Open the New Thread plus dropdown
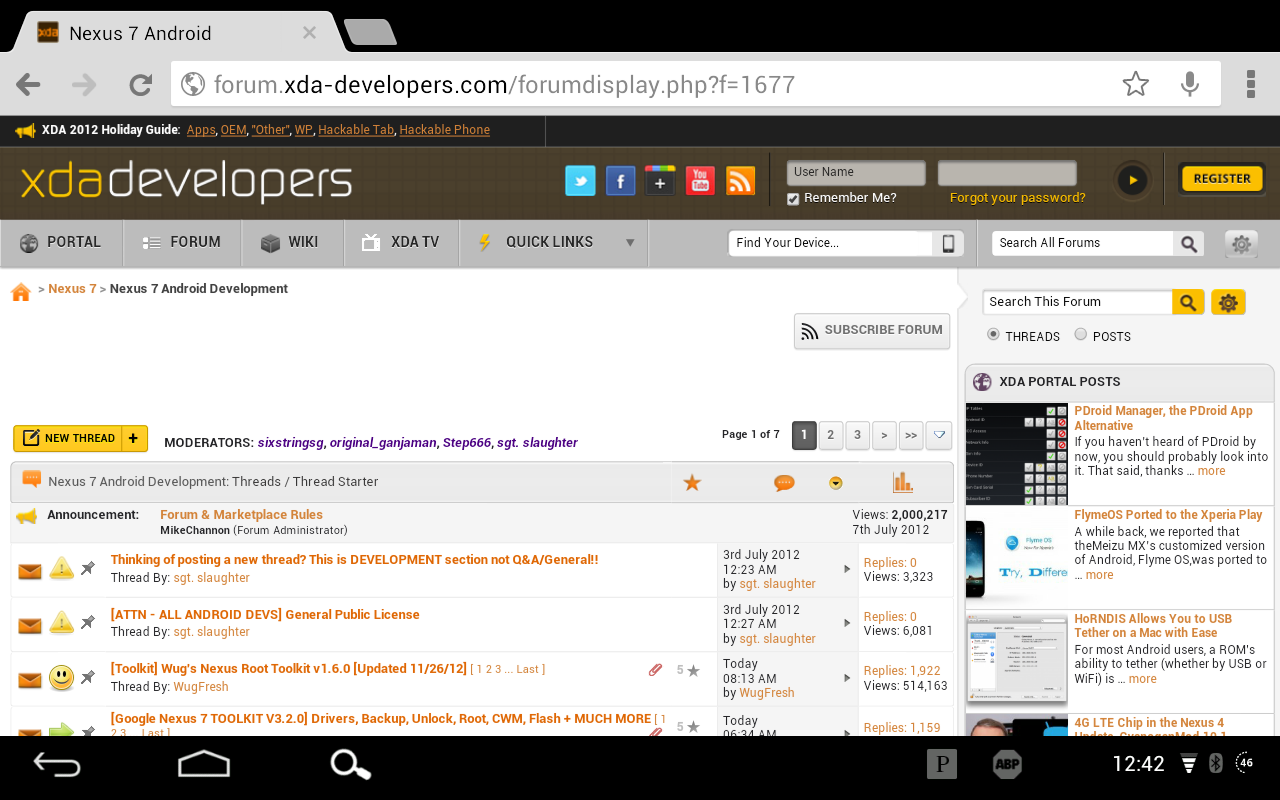1280x800 pixels. tap(134, 438)
